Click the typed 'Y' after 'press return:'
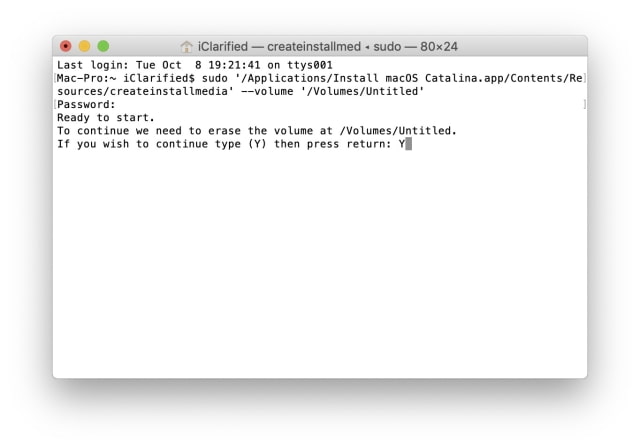Screen dimensions: 640x448 tap(402, 144)
